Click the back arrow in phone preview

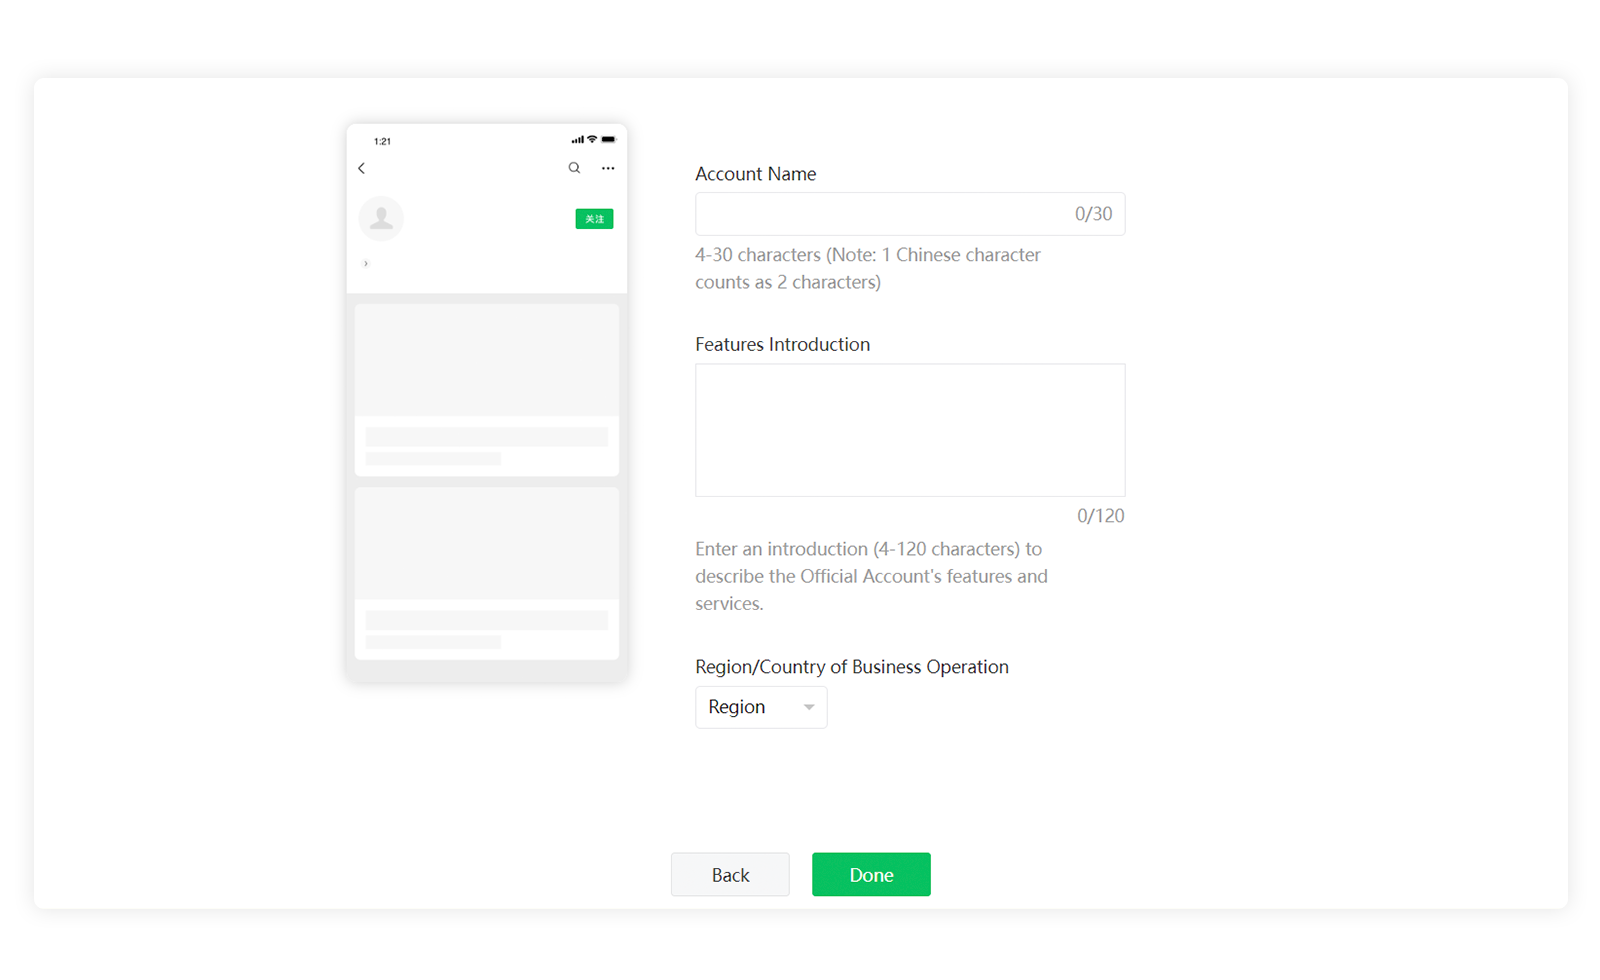[x=362, y=168]
